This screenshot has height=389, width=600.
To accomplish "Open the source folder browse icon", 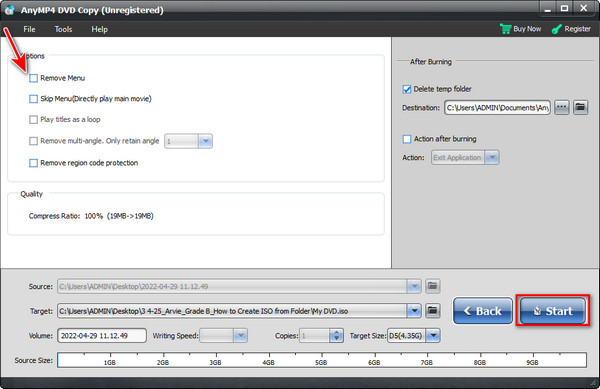I will 432,286.
